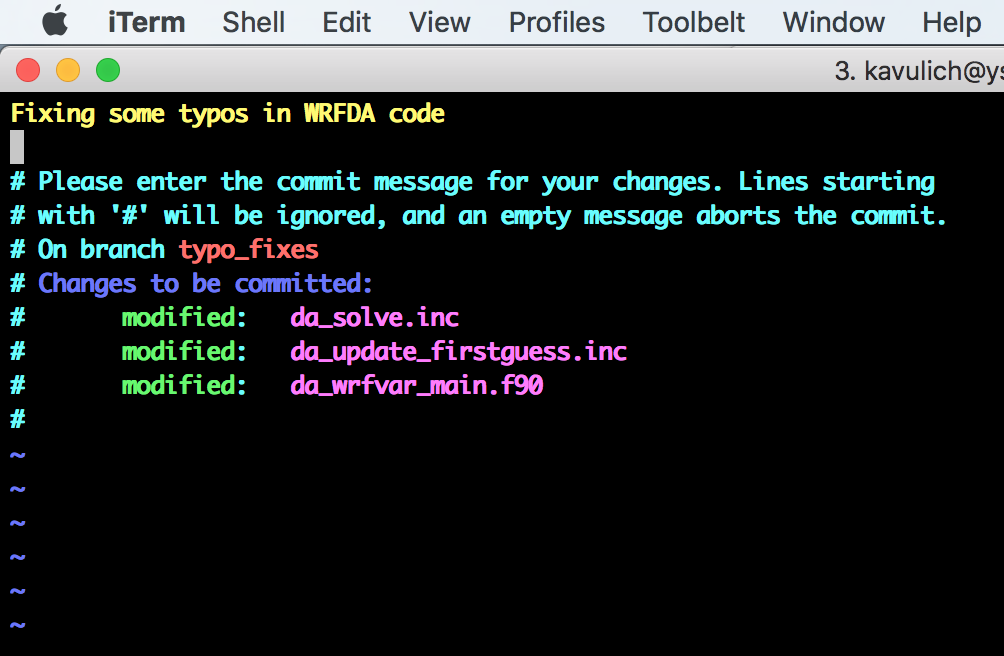Open the Profiles menu
This screenshot has height=656, width=1004.
[x=557, y=22]
